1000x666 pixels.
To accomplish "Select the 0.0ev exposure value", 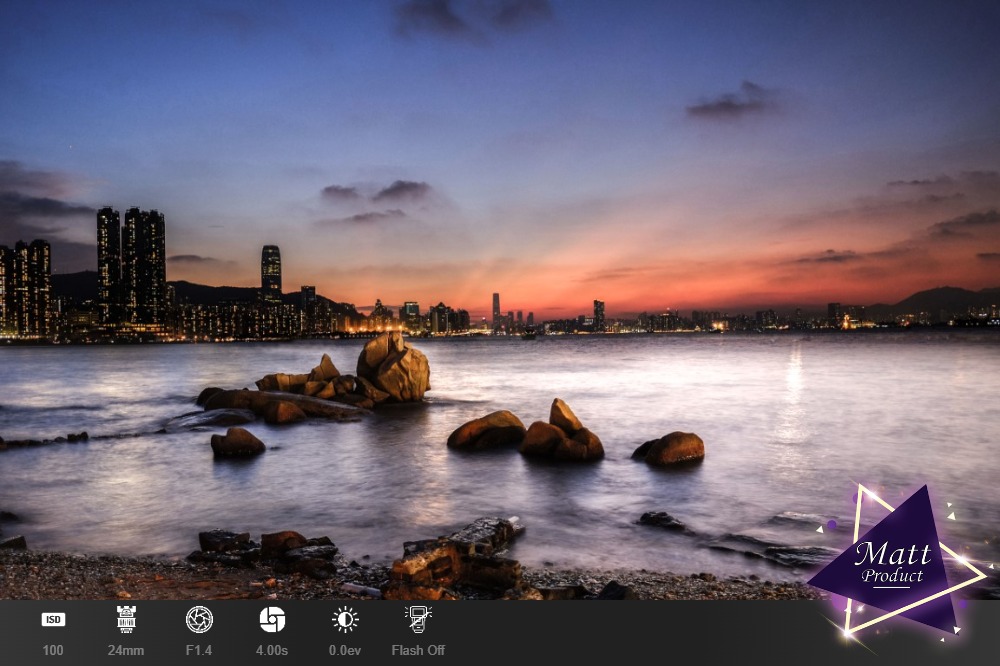I will coord(345,650).
